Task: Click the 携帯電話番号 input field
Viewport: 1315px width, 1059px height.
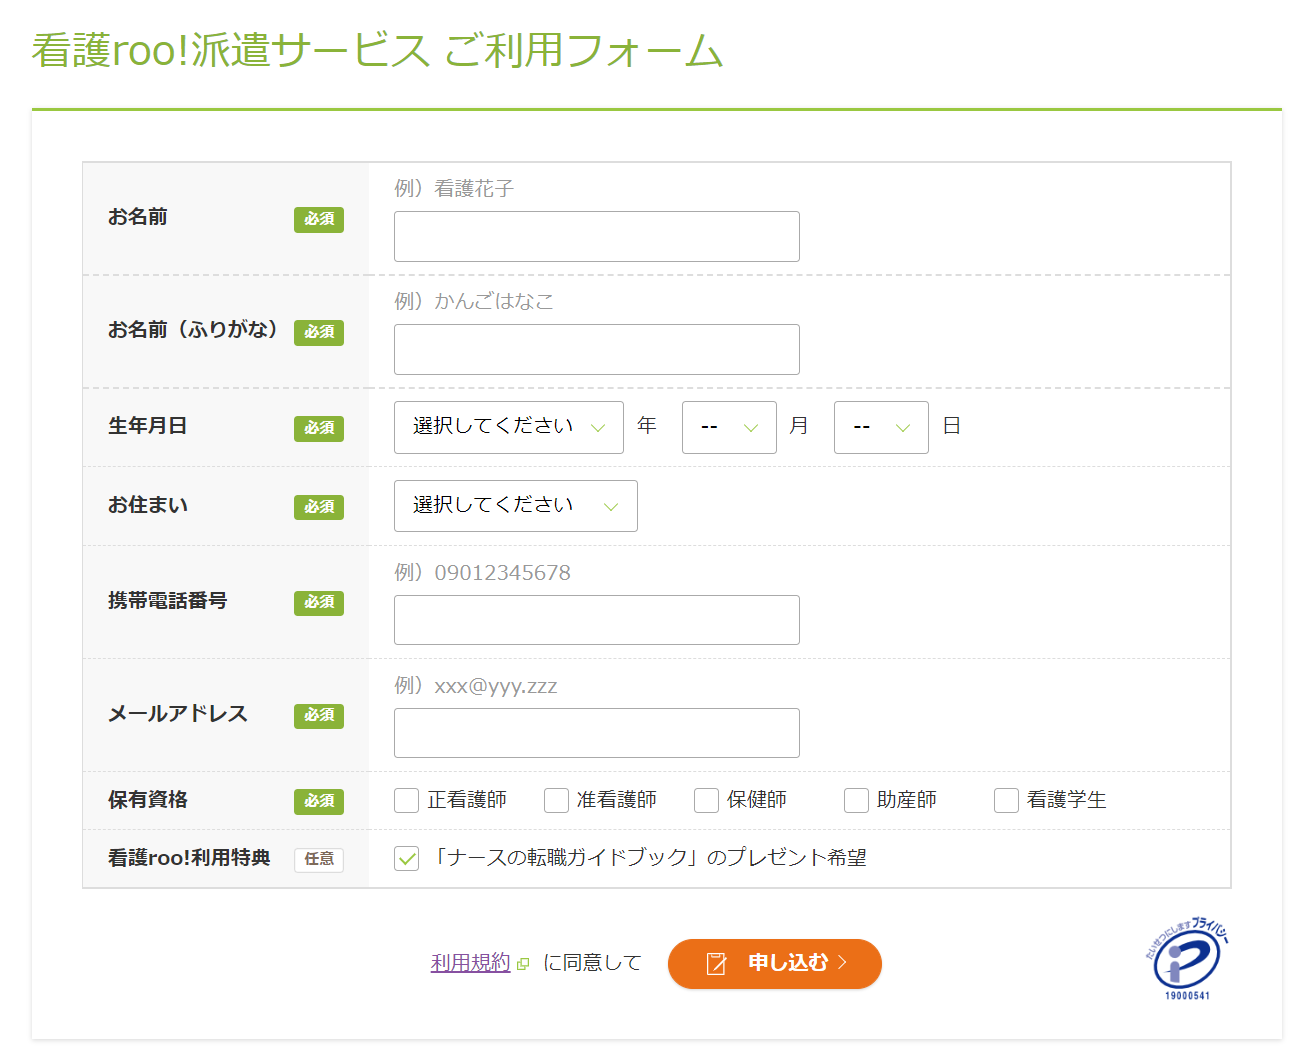Action: point(597,620)
